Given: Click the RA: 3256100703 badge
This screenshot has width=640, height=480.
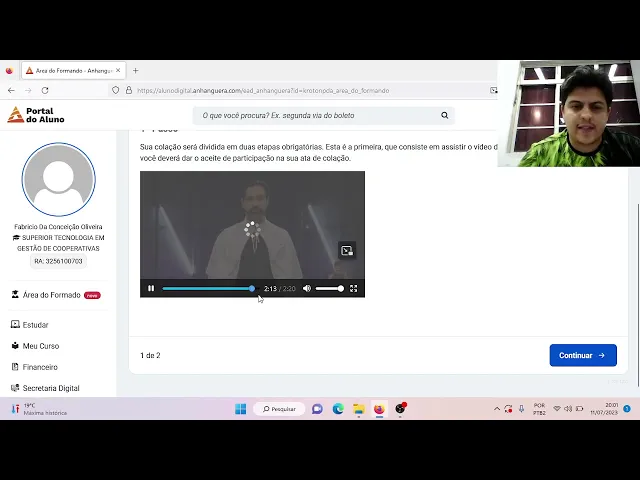Looking at the screenshot, I should point(58,261).
